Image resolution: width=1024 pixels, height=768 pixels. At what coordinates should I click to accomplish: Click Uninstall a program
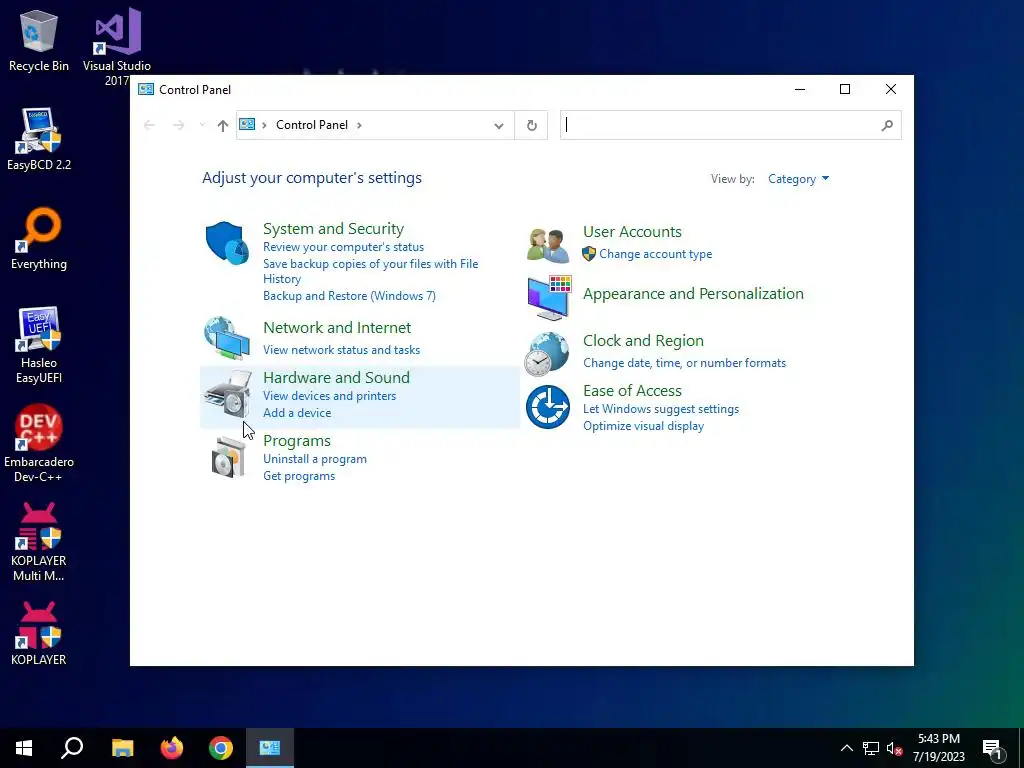click(x=315, y=459)
